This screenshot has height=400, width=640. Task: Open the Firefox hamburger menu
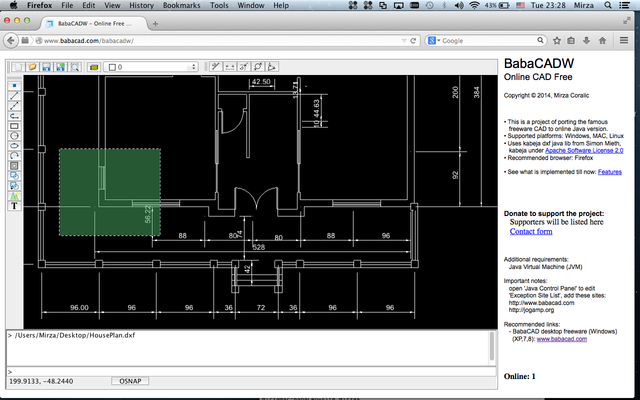click(624, 40)
